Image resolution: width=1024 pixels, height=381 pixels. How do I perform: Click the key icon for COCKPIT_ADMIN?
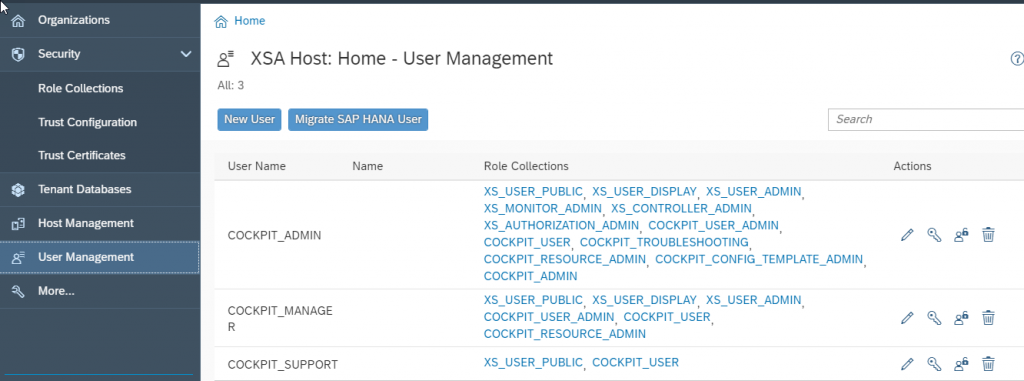pos(934,235)
